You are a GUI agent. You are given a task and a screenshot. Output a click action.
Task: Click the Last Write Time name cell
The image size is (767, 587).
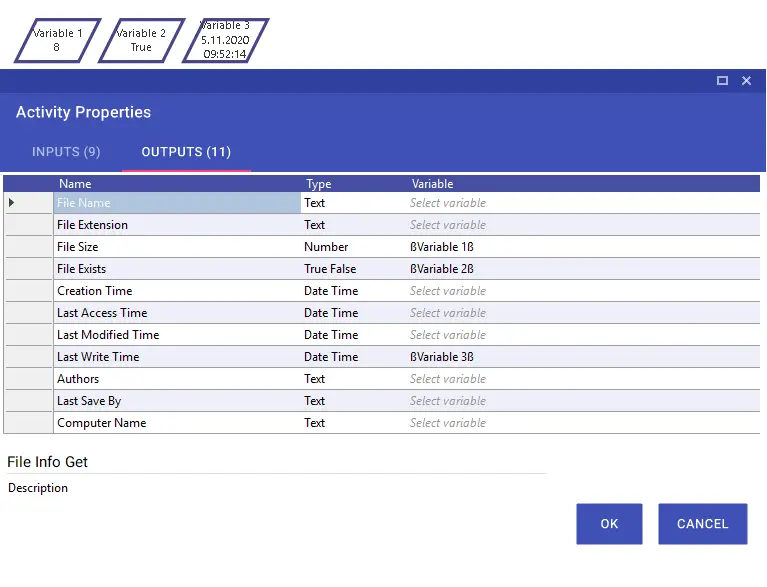point(177,357)
